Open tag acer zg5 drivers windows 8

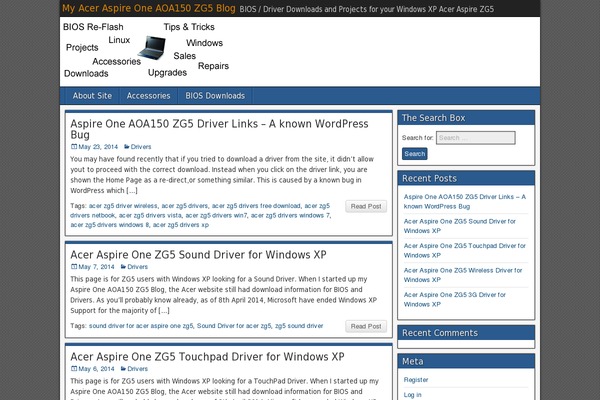[x=109, y=225]
